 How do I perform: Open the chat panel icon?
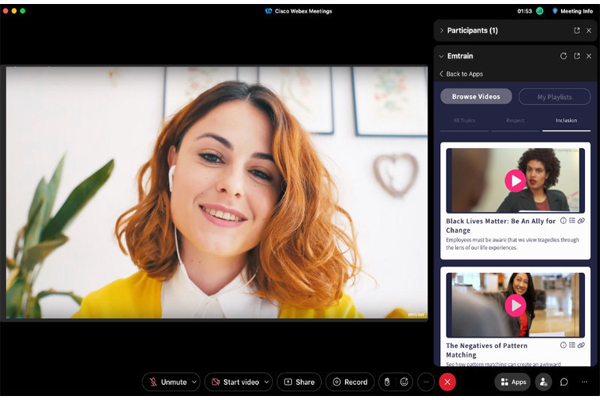[x=564, y=382]
